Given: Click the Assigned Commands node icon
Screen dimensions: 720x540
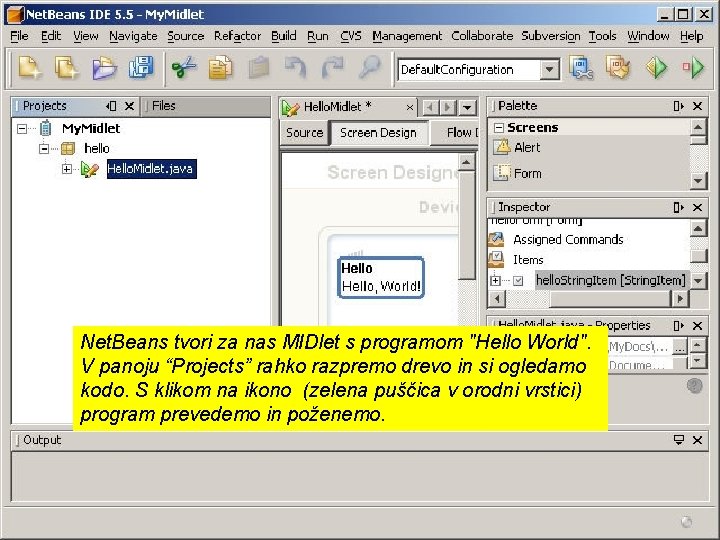Looking at the screenshot, I should pos(496,239).
